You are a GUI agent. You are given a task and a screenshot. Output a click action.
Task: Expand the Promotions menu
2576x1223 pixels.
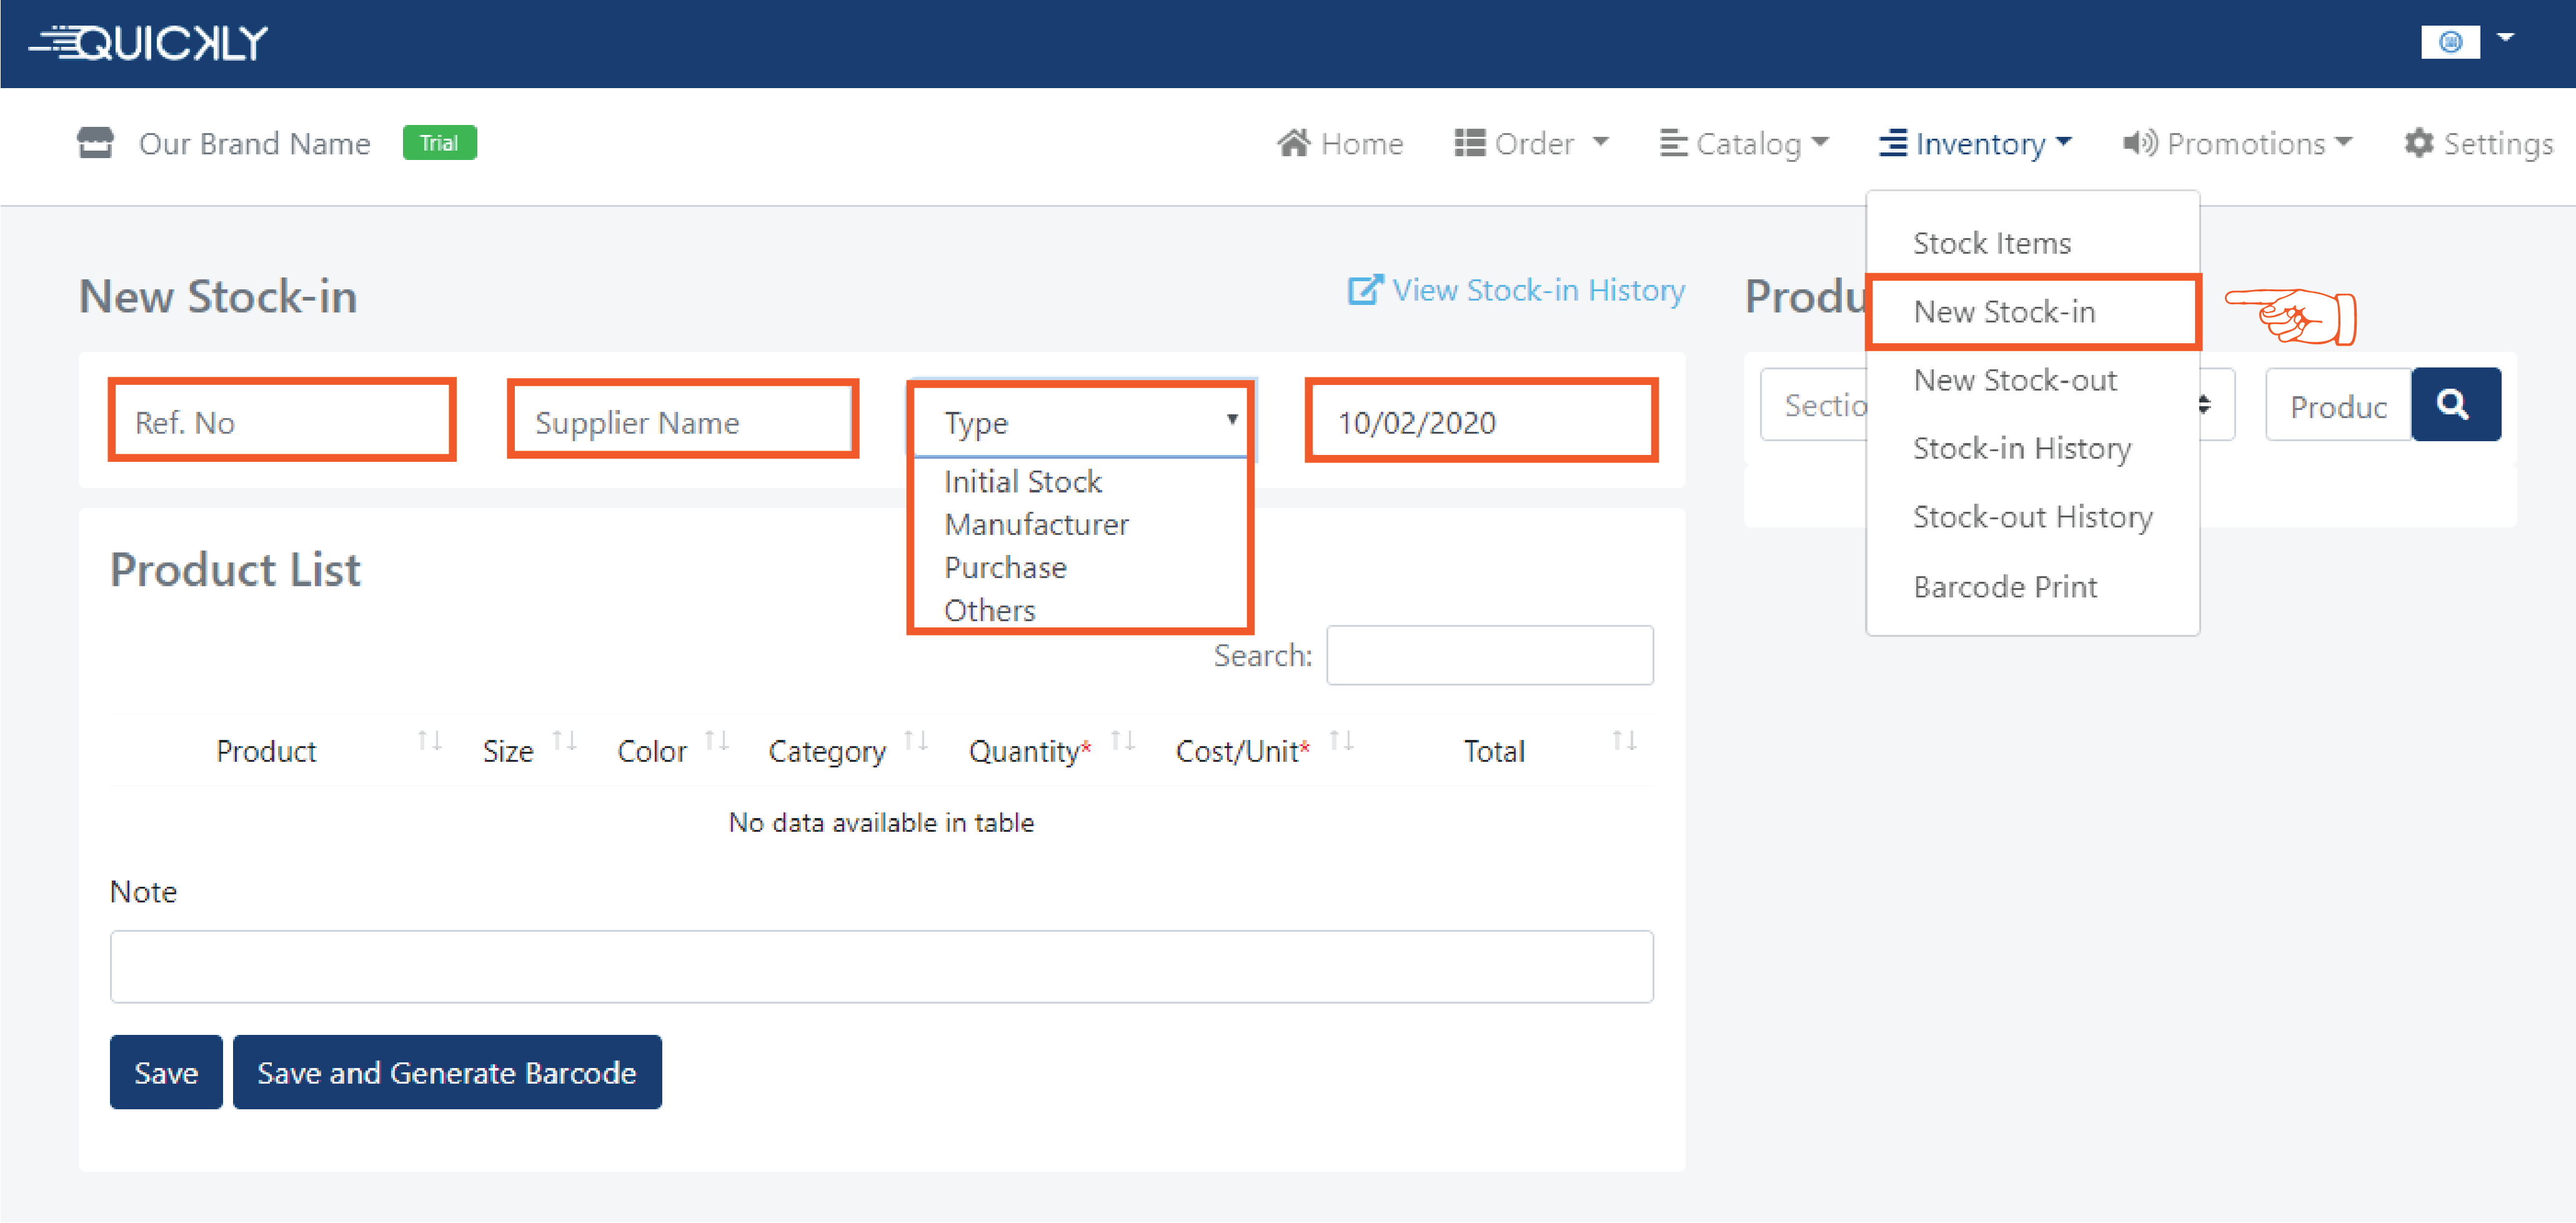2237,144
